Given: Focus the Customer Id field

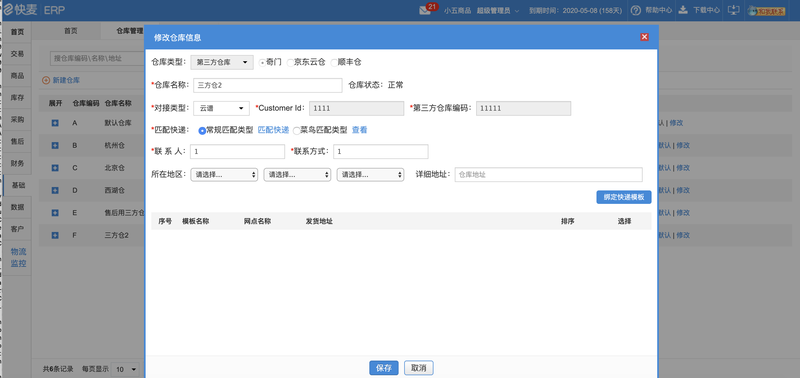Looking at the screenshot, I should [357, 108].
